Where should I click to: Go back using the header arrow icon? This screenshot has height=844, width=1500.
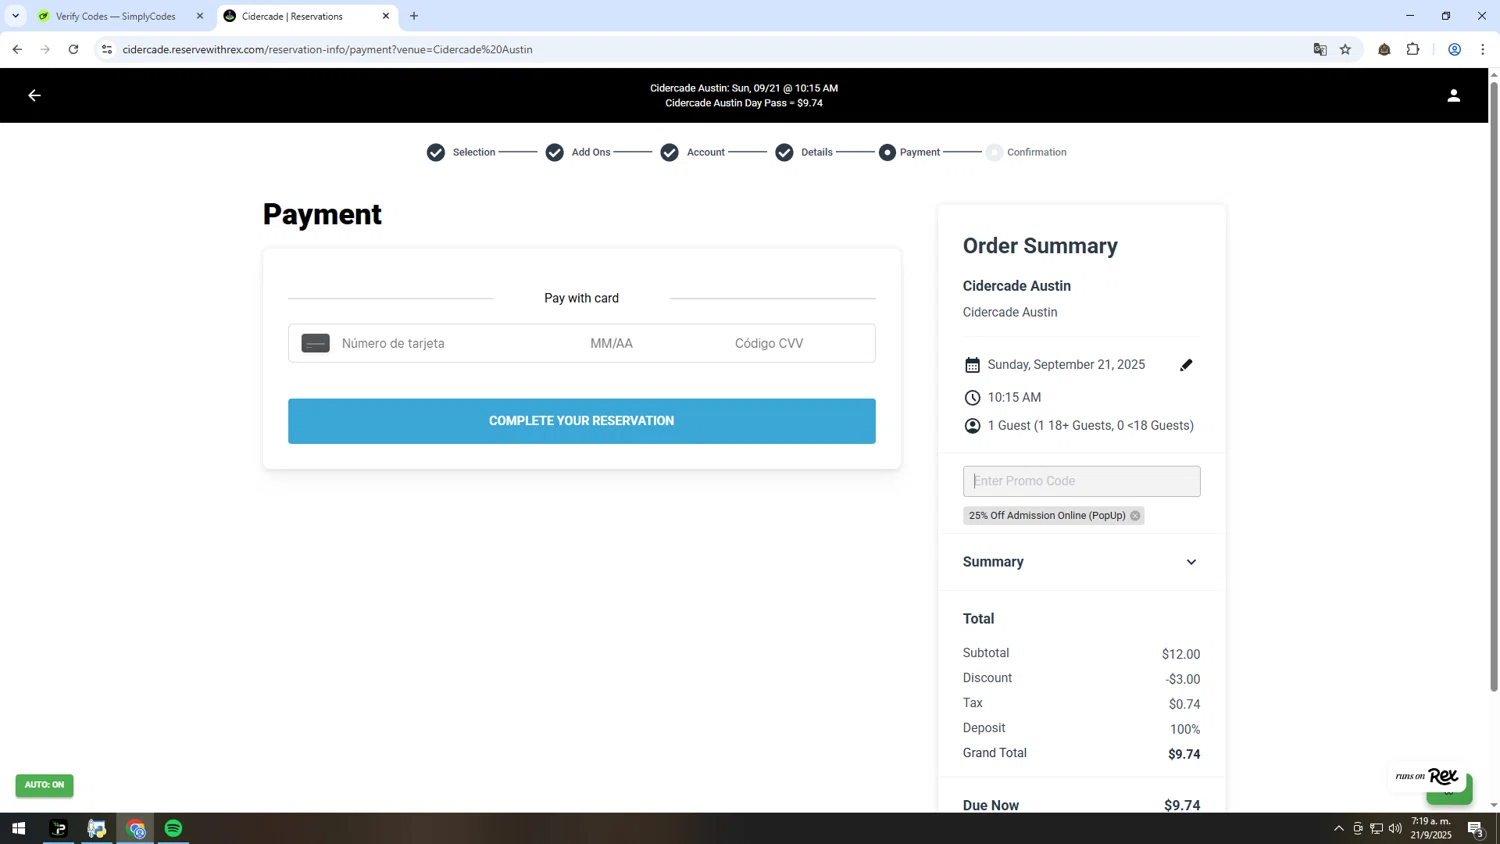tap(34, 95)
